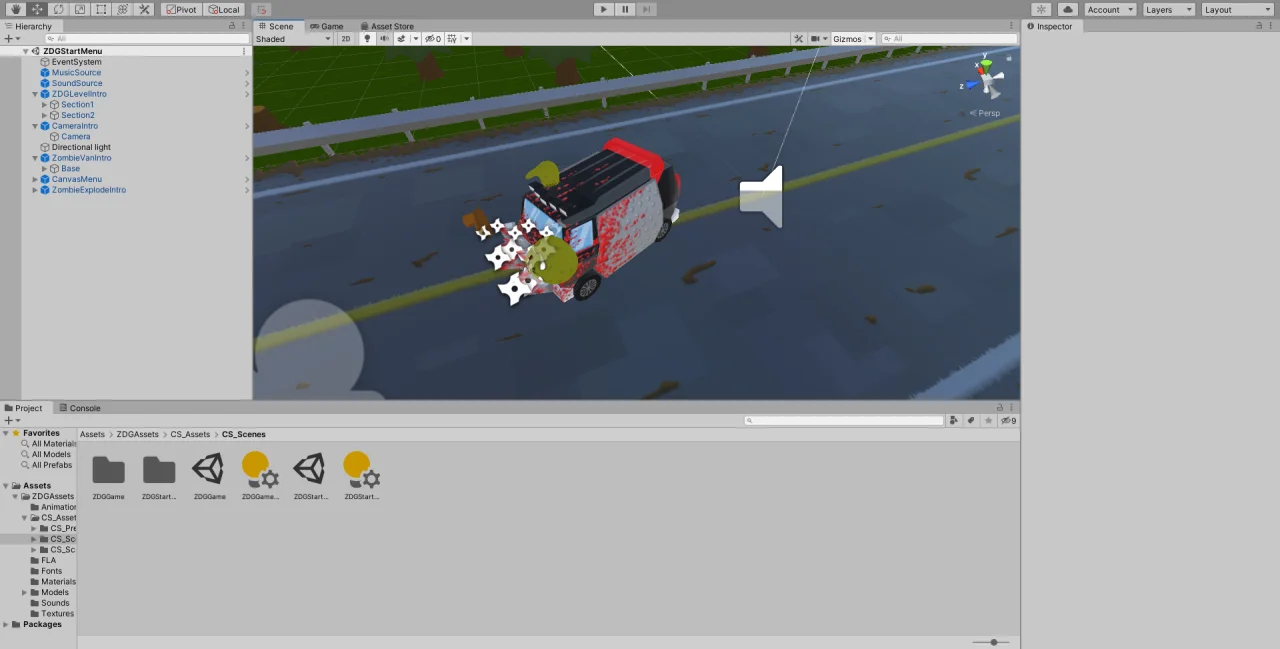
Task: Open the Gizmos menu
Action: click(x=847, y=39)
